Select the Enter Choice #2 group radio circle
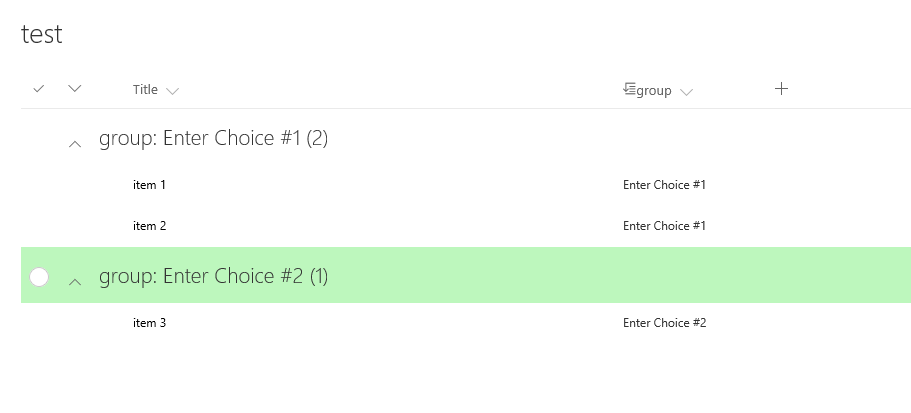This screenshot has width=911, height=413. [x=39, y=277]
